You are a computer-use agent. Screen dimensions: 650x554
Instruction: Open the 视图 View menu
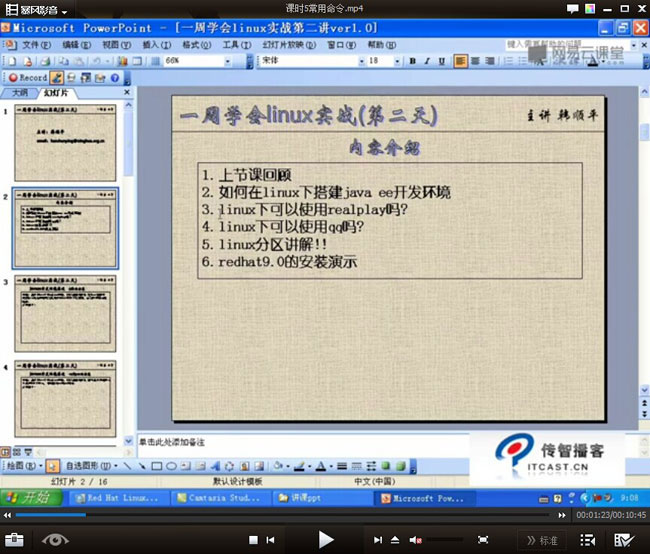pyautogui.click(x=116, y=45)
